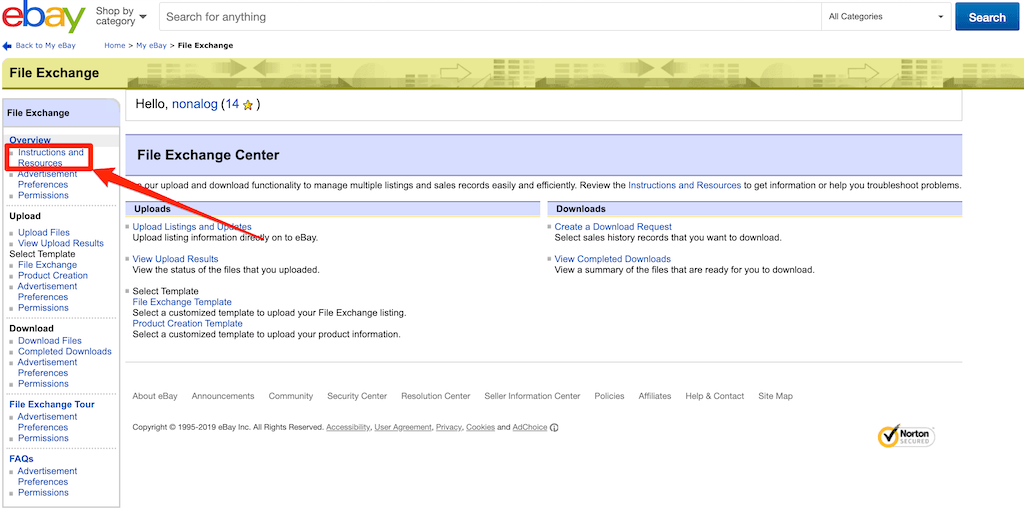Image resolution: width=1024 pixels, height=515 pixels.
Task: Open About eBay footer link
Action: tap(155, 396)
